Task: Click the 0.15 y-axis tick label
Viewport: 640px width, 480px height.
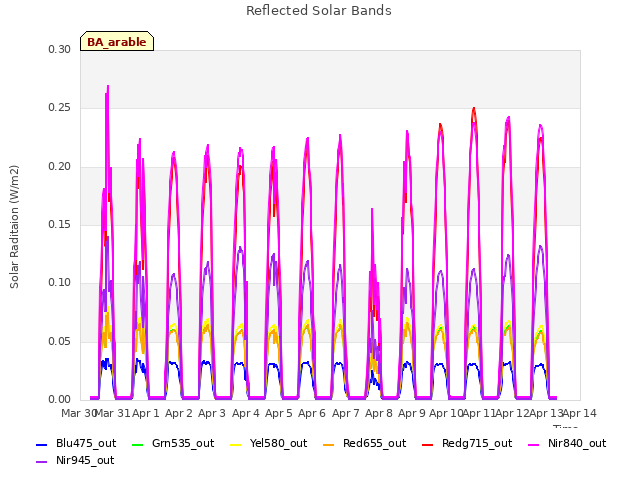Action: click(x=60, y=224)
